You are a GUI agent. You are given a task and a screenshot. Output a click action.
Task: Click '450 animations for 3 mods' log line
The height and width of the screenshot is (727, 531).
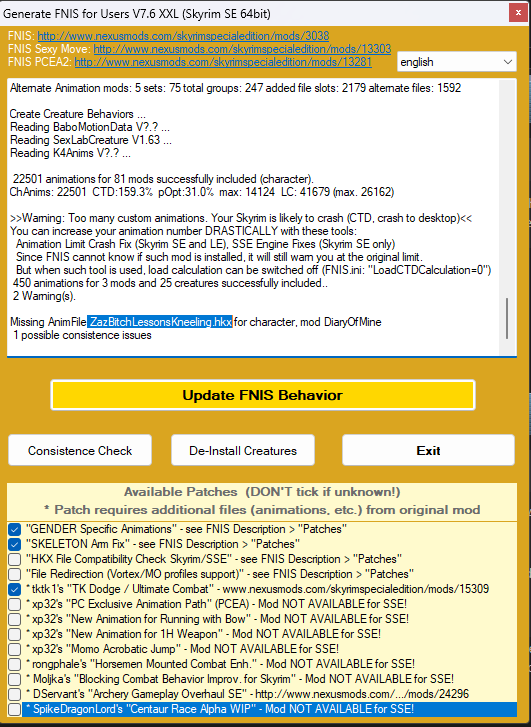pos(170,283)
